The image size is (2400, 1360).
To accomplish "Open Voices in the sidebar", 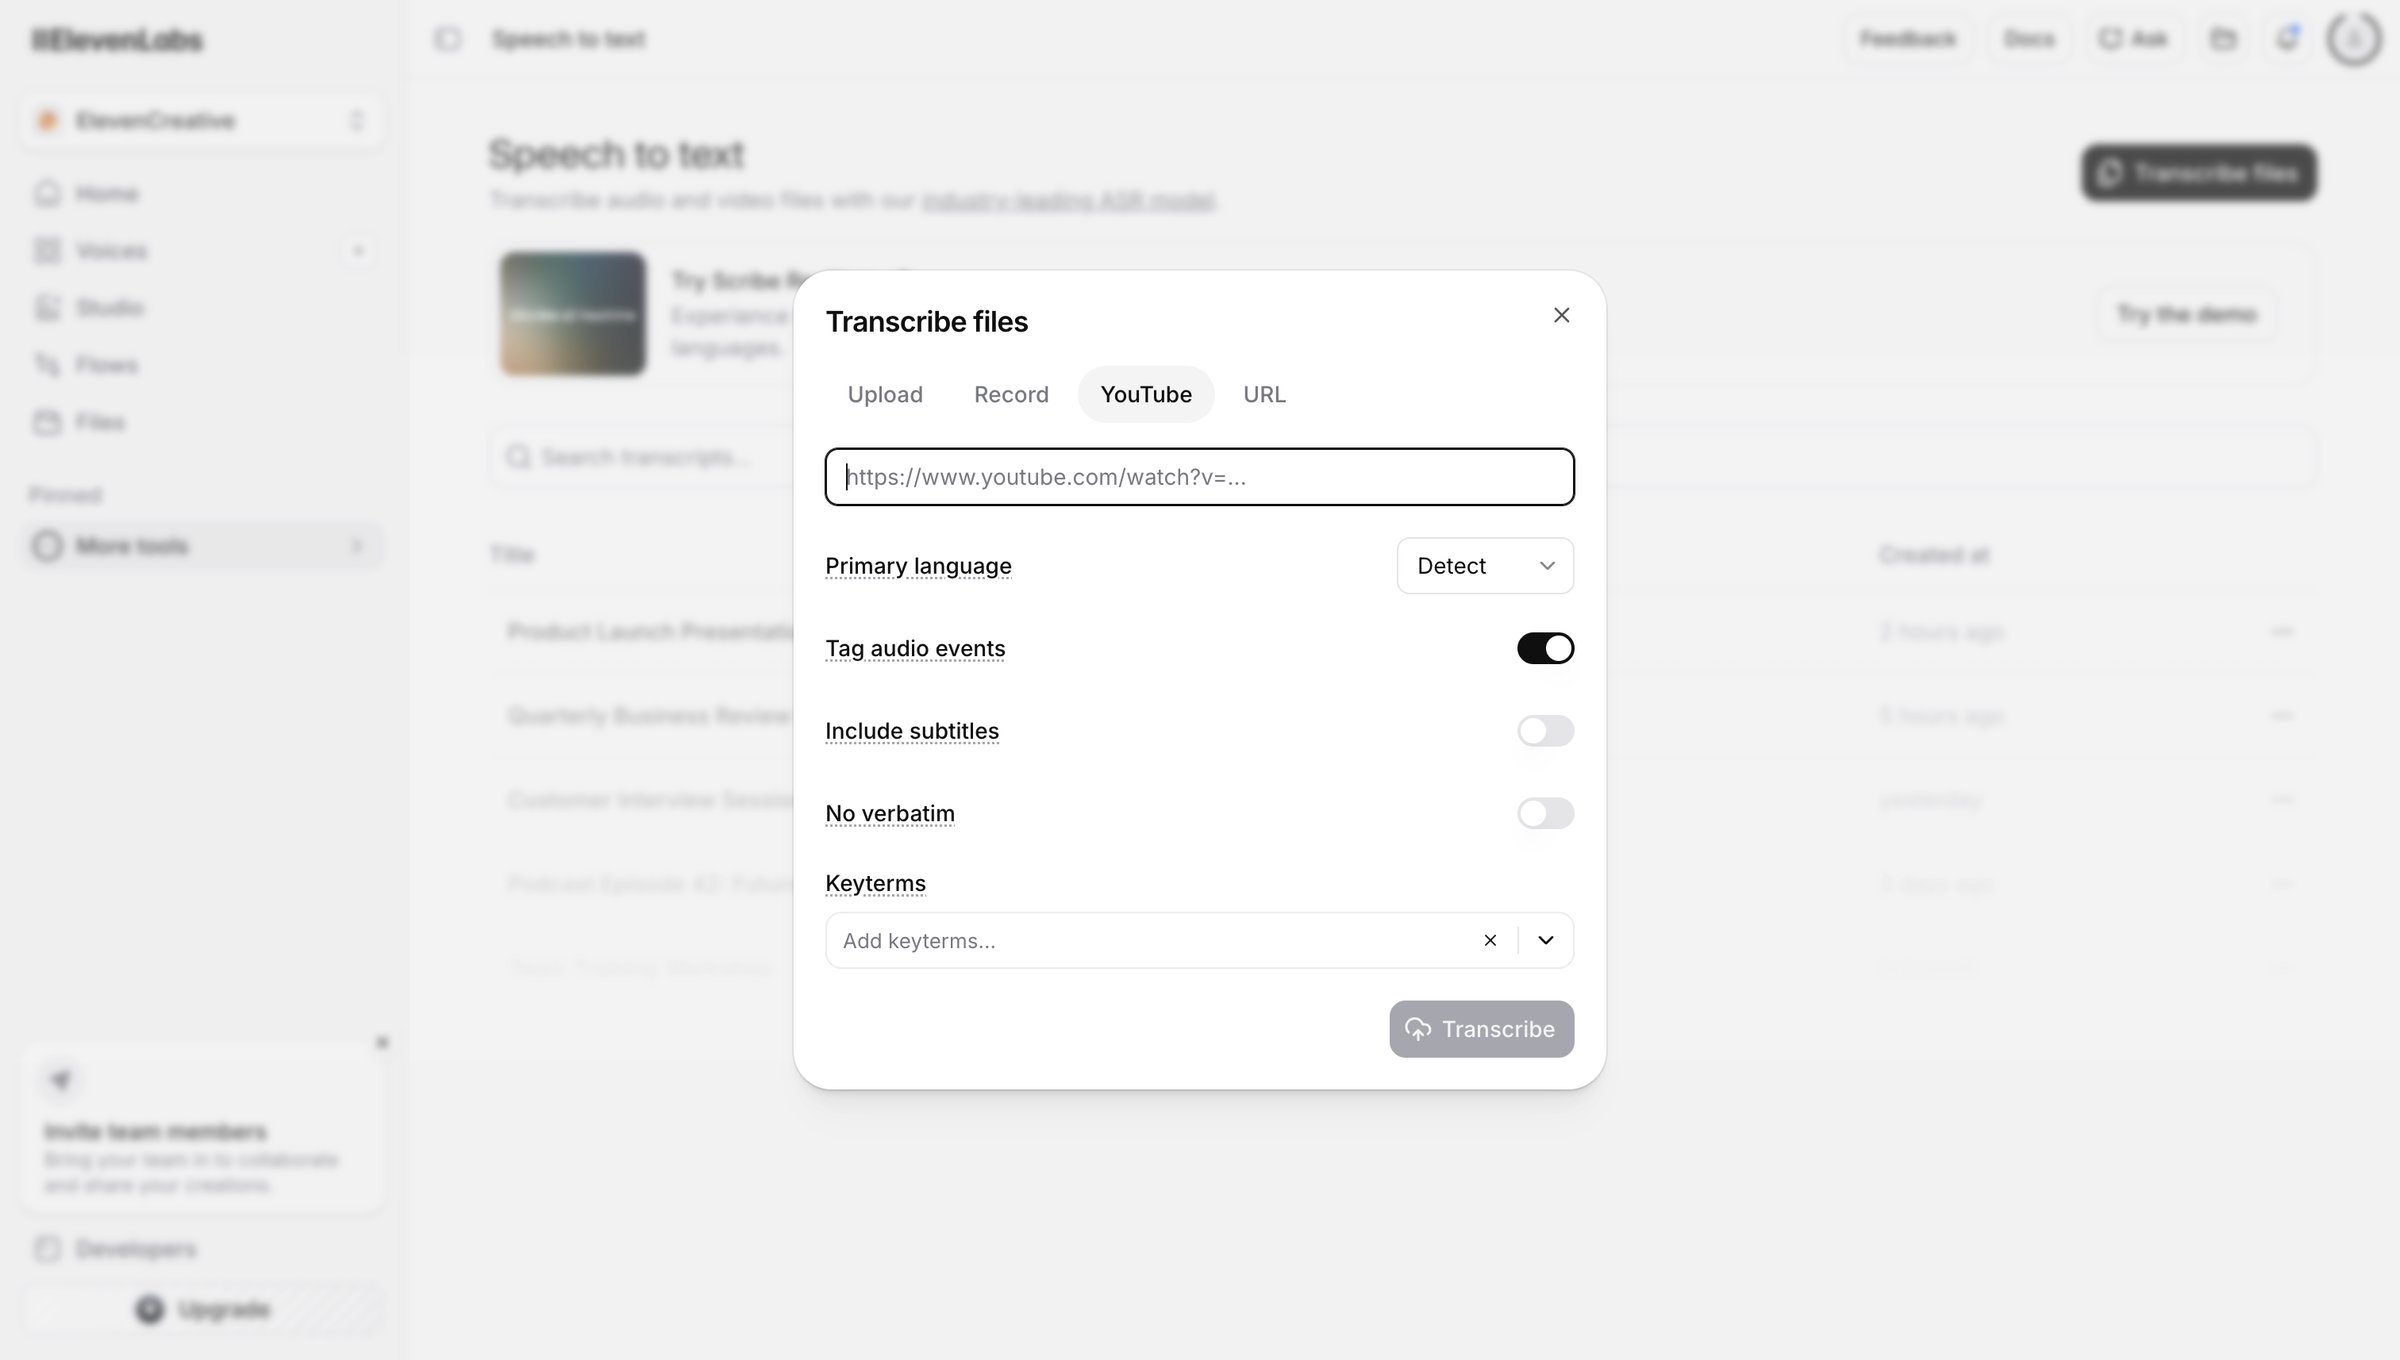I will click(x=180, y=250).
